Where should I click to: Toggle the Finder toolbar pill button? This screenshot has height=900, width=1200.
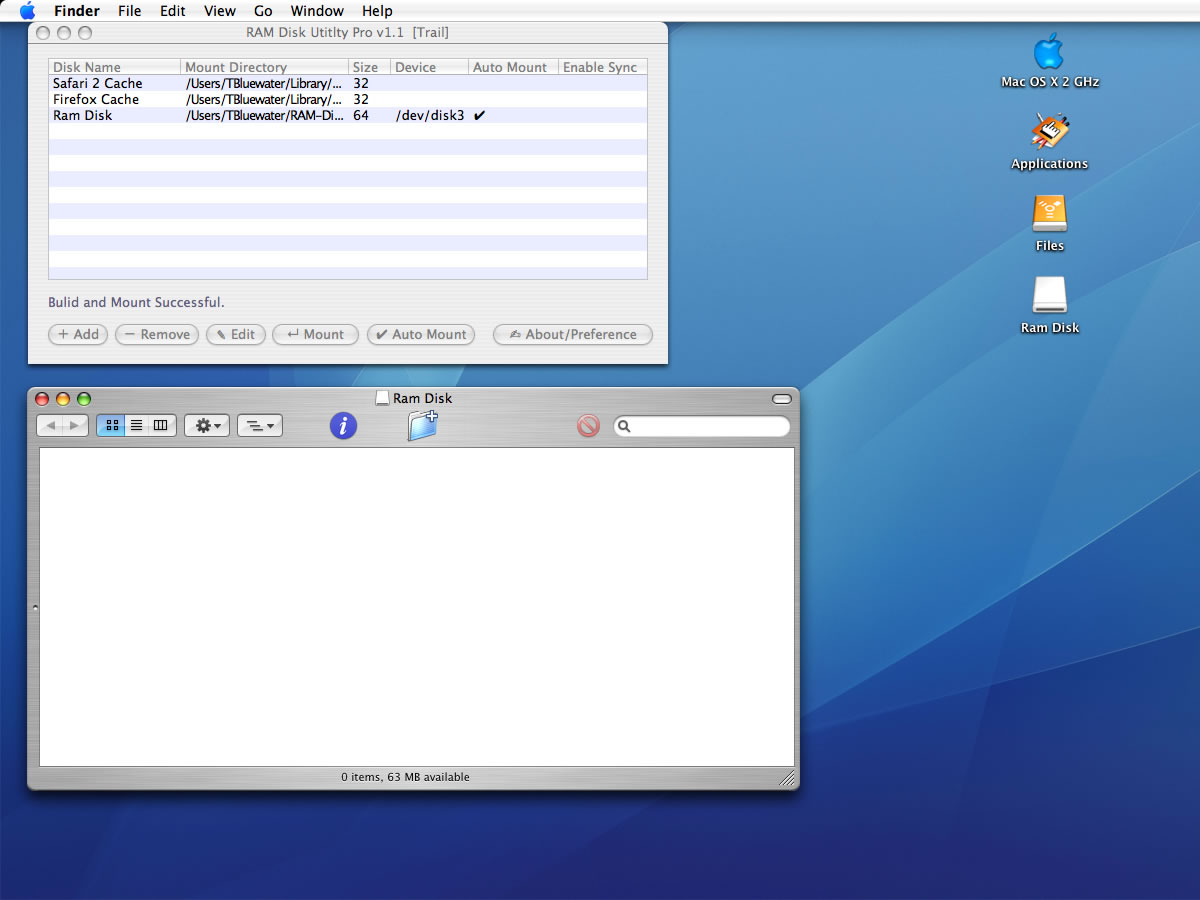[x=782, y=399]
